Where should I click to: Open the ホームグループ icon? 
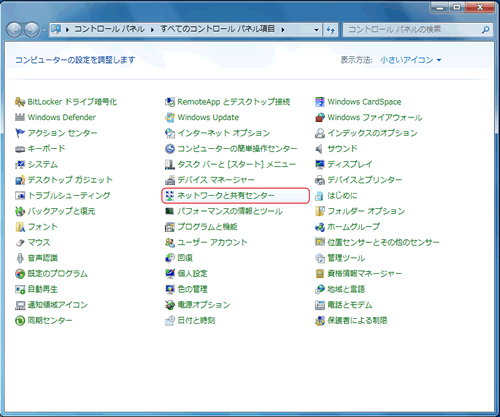(320, 227)
